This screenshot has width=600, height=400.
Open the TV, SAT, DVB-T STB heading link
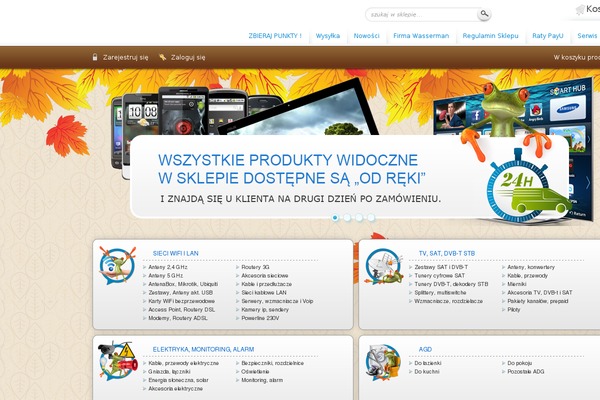point(447,253)
